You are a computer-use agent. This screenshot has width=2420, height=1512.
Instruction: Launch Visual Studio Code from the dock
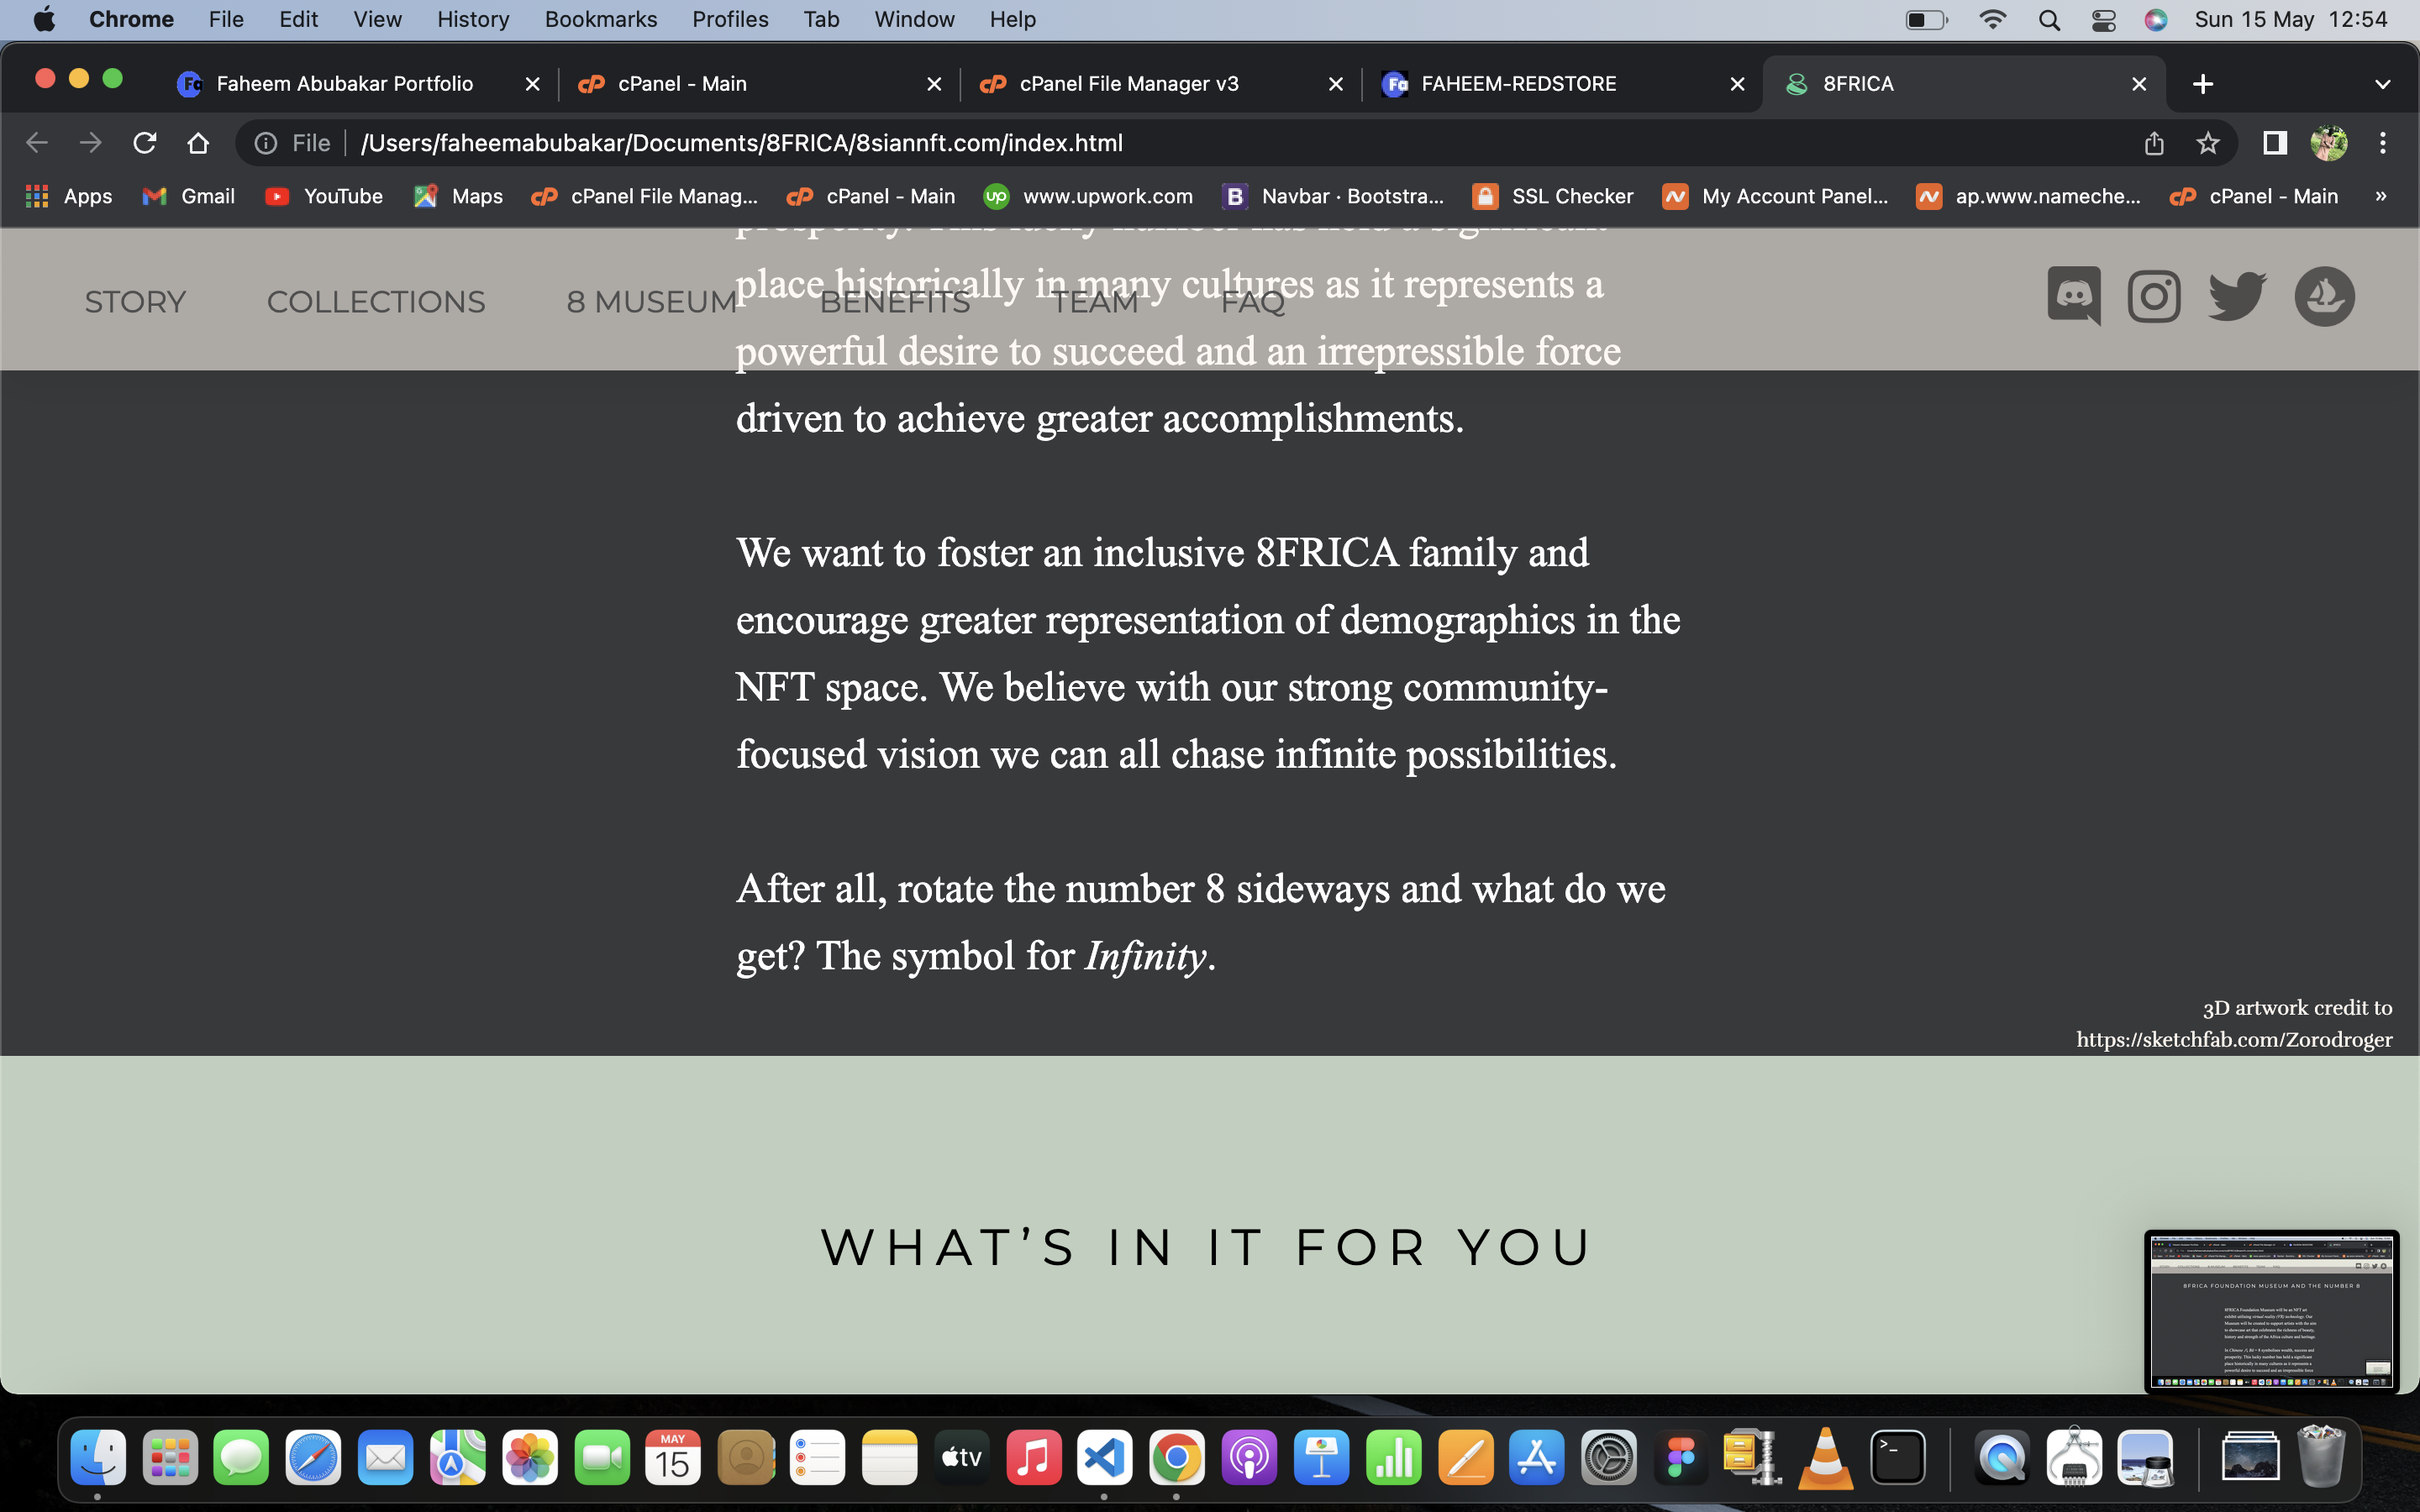1105,1457
